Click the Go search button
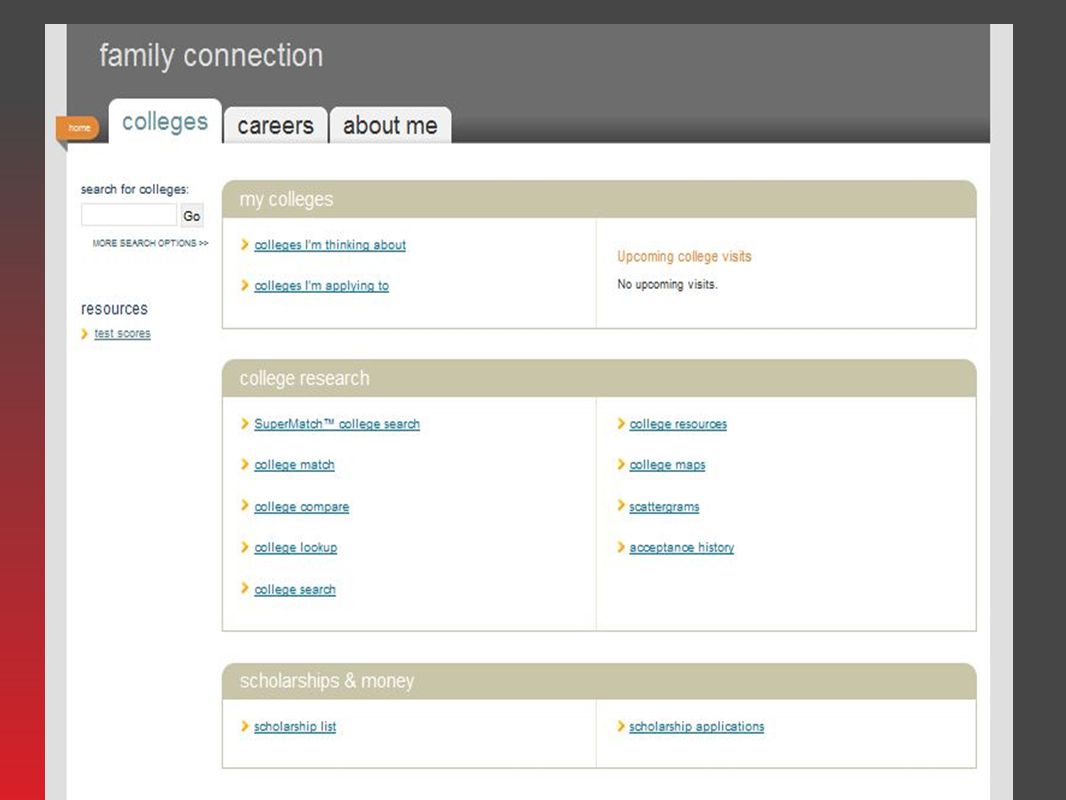The height and width of the screenshot is (800, 1066). [192, 215]
